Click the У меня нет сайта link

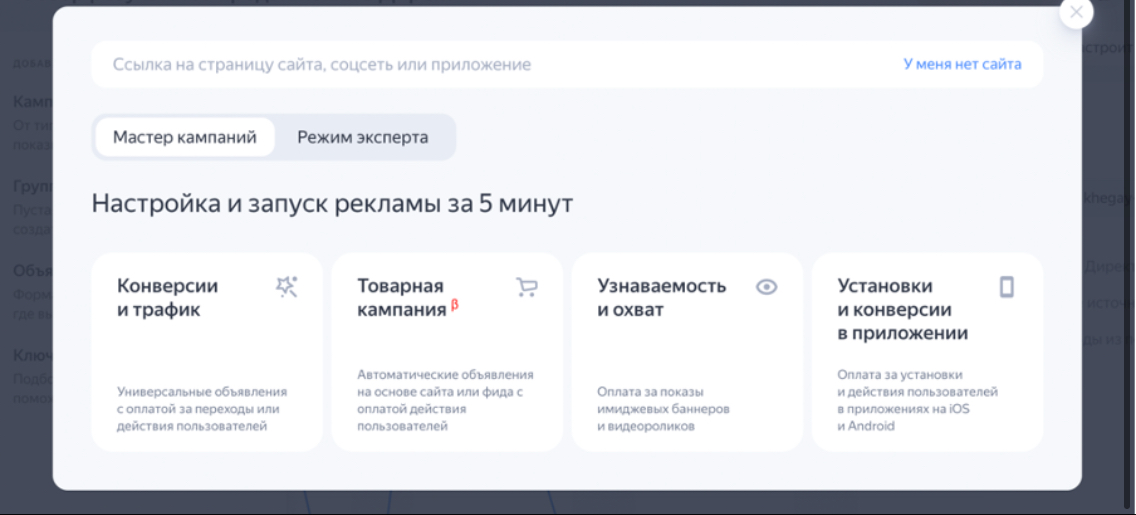pos(962,64)
